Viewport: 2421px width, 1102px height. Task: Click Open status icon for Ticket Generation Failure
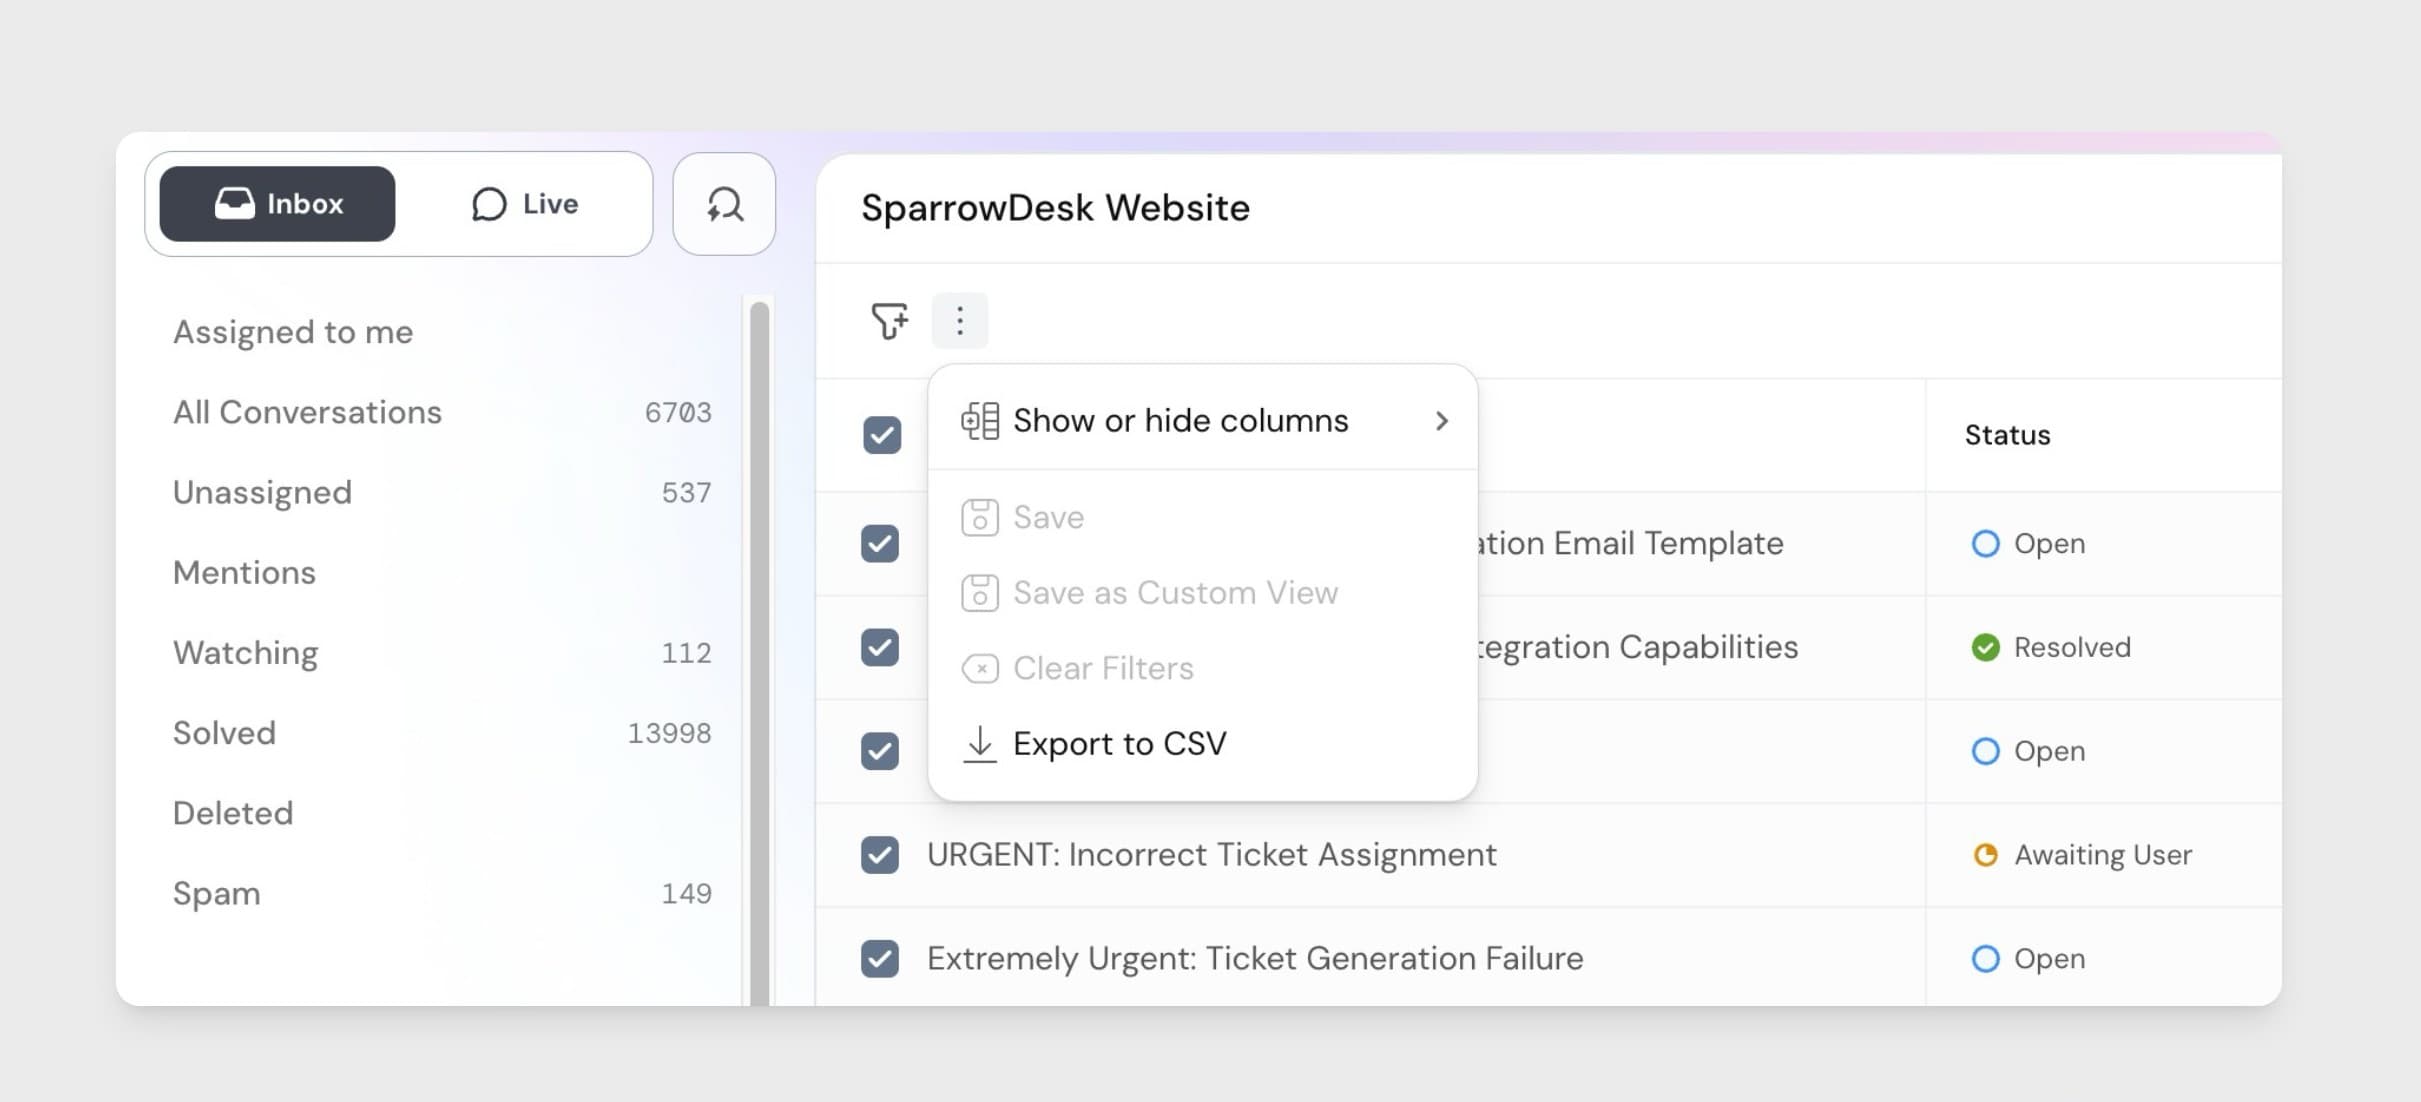pyautogui.click(x=1985, y=959)
